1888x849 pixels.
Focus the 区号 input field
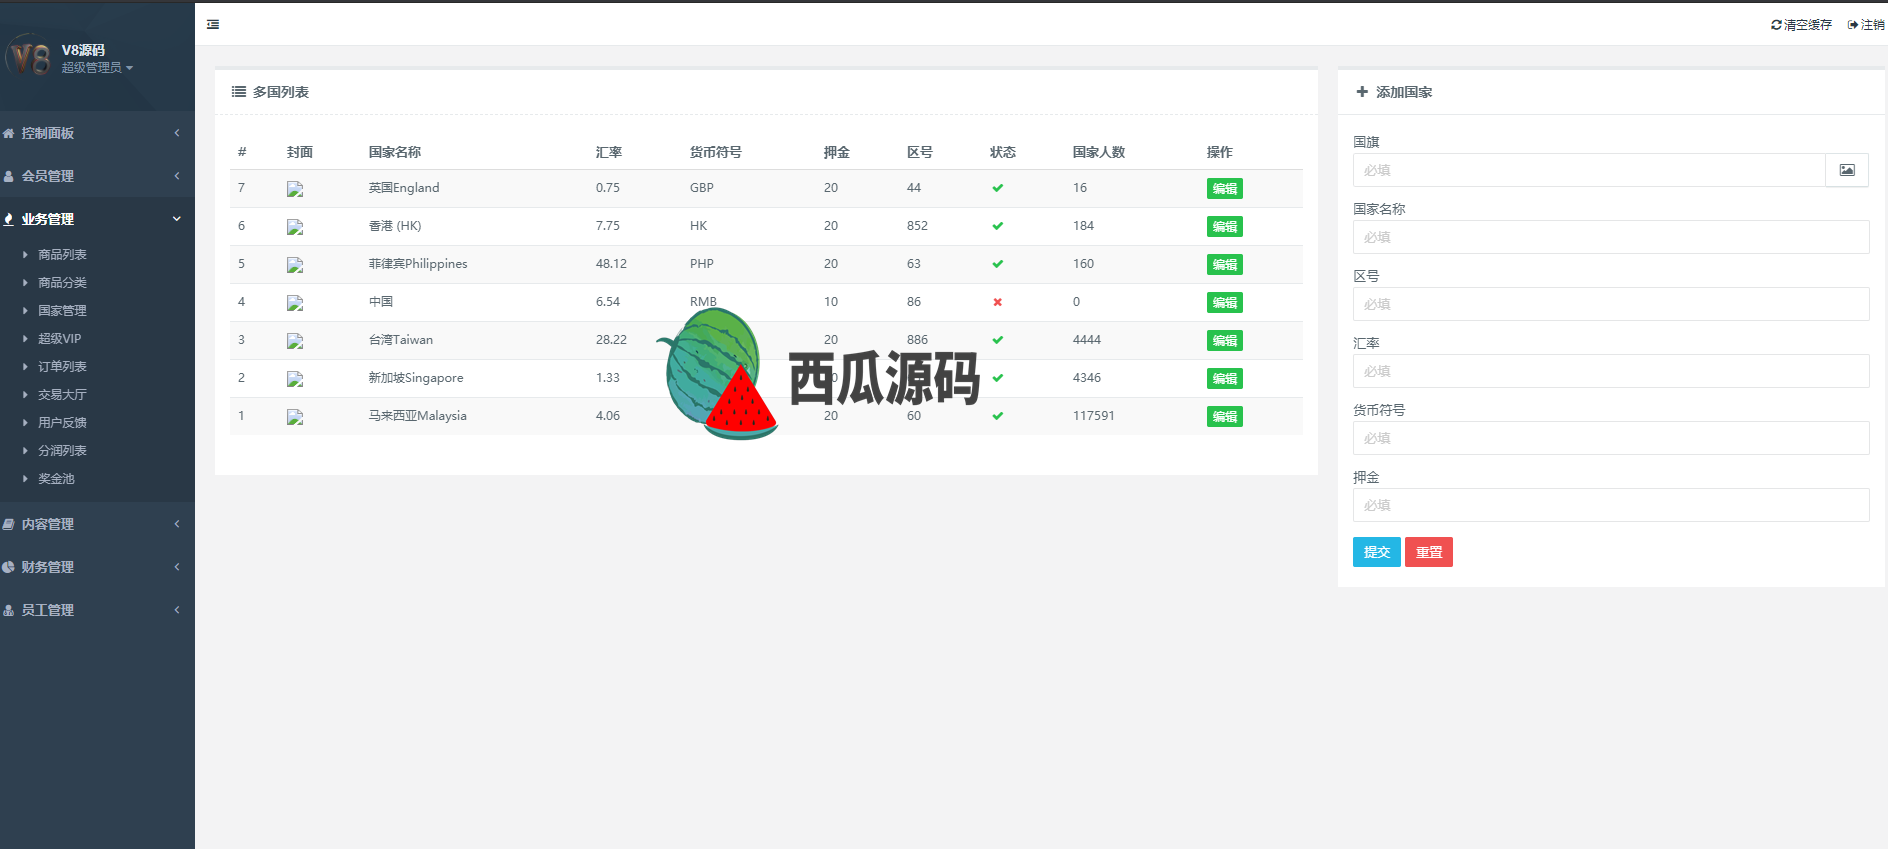click(1611, 304)
